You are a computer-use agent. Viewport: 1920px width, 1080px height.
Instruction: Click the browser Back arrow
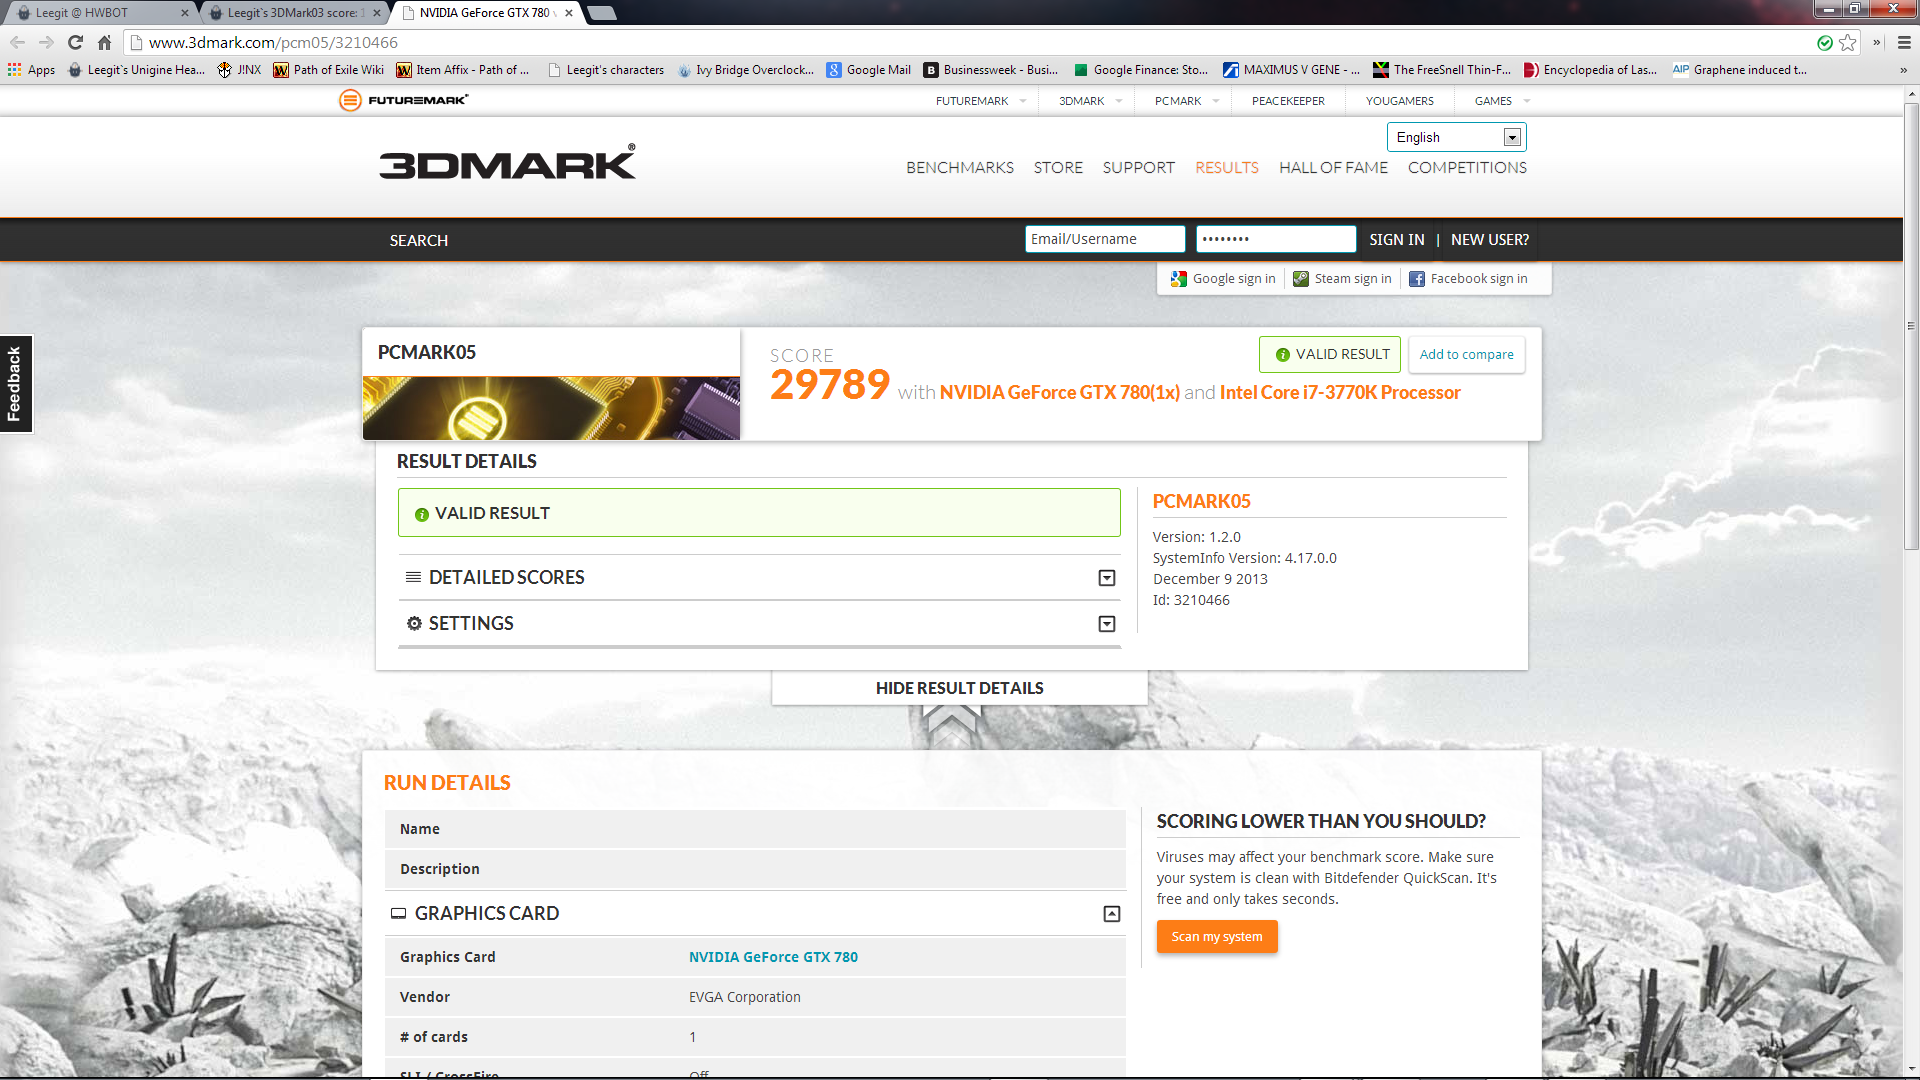coord(17,42)
